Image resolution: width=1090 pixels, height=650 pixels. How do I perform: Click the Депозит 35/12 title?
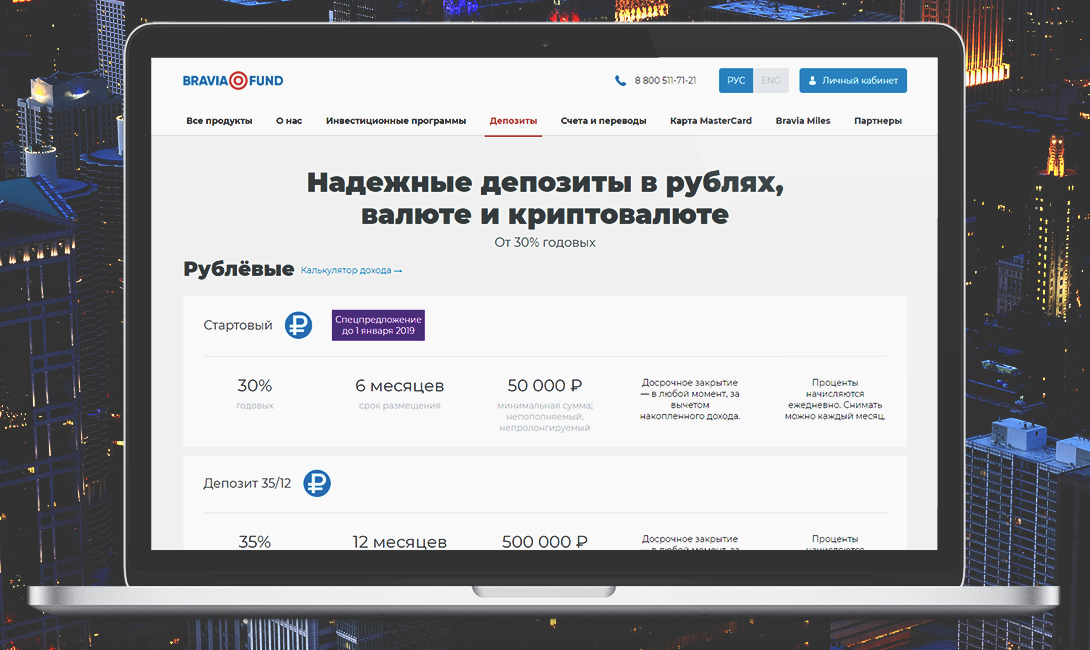pos(247,483)
